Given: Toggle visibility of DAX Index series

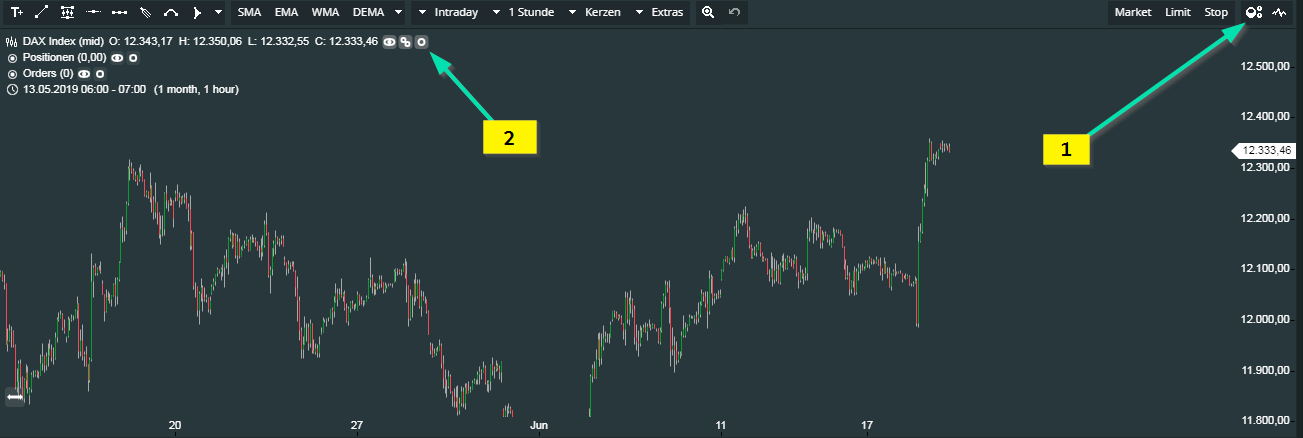Looking at the screenshot, I should click(389, 42).
